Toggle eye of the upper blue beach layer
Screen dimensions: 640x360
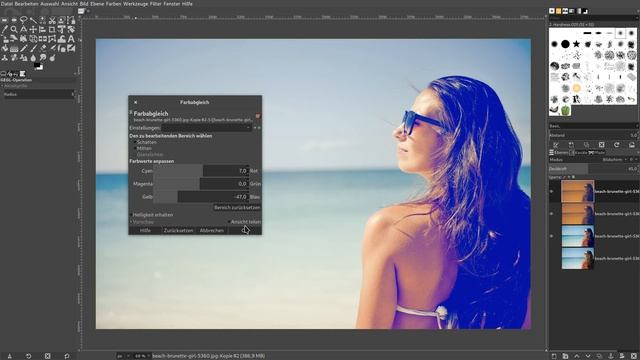pos(551,236)
